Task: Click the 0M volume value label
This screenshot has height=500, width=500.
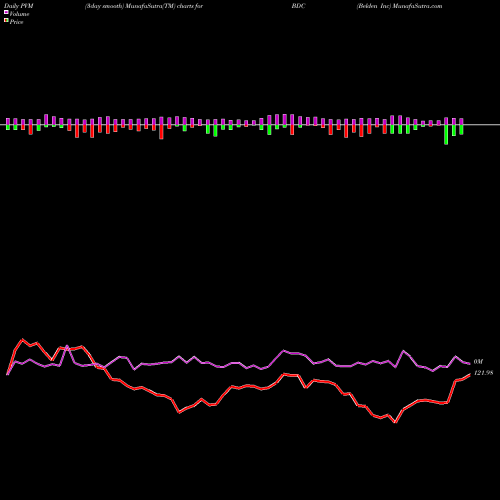Action: click(x=478, y=362)
